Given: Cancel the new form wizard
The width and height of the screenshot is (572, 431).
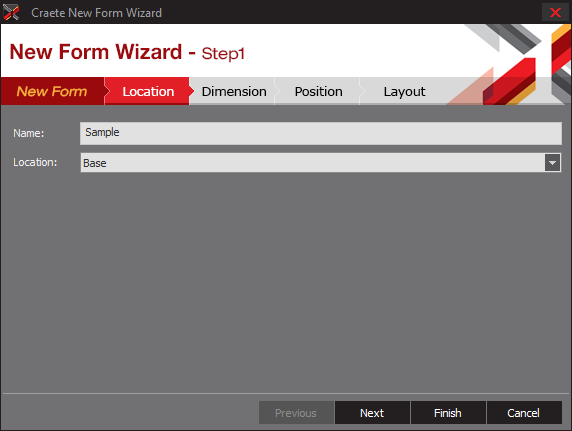Looking at the screenshot, I should tap(524, 413).
